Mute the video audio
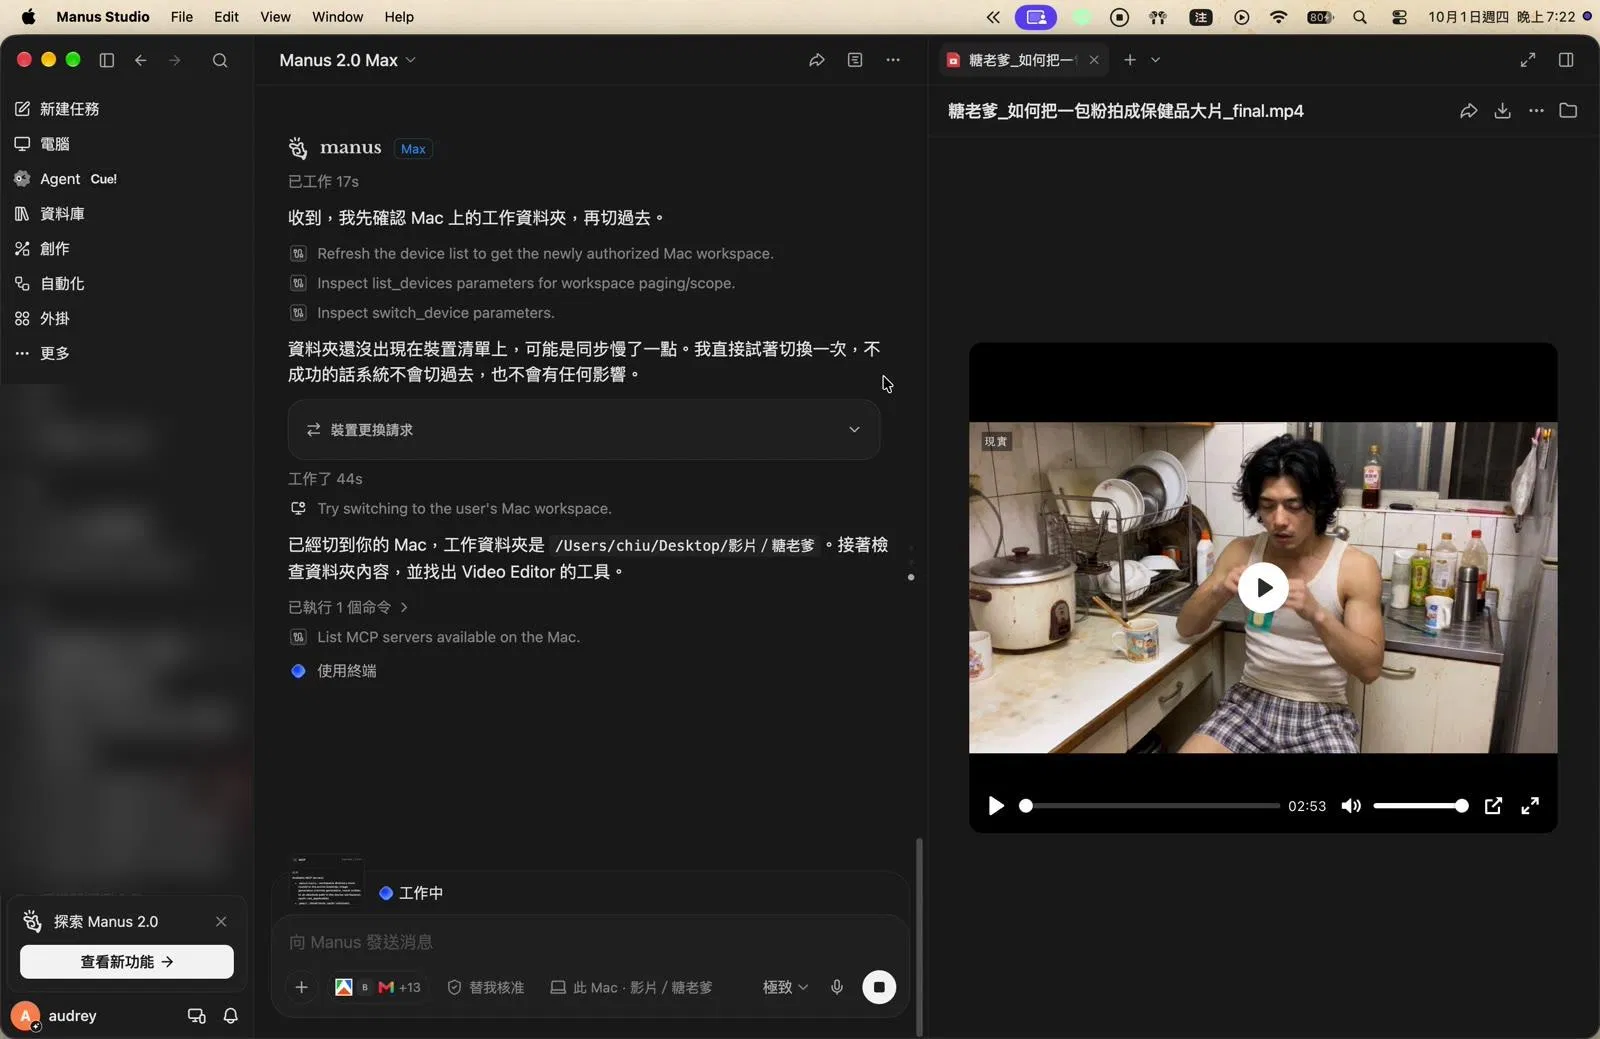Viewport: 1600px width, 1039px height. tap(1351, 806)
